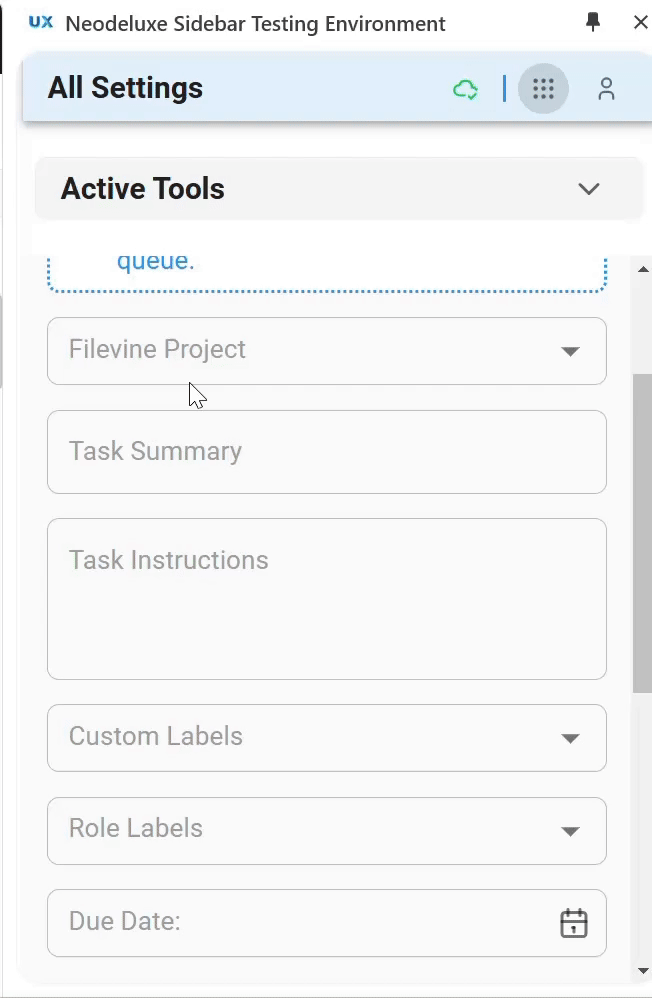
Task: Close the Neodeluxe sidebar panel
Action: (x=641, y=22)
